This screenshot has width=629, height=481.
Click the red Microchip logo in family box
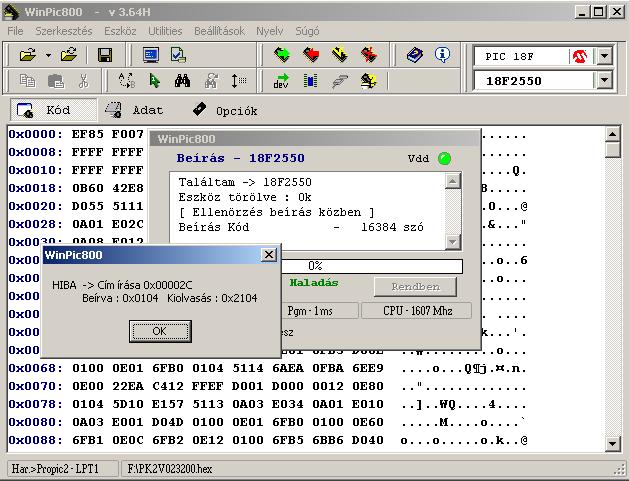coord(580,56)
